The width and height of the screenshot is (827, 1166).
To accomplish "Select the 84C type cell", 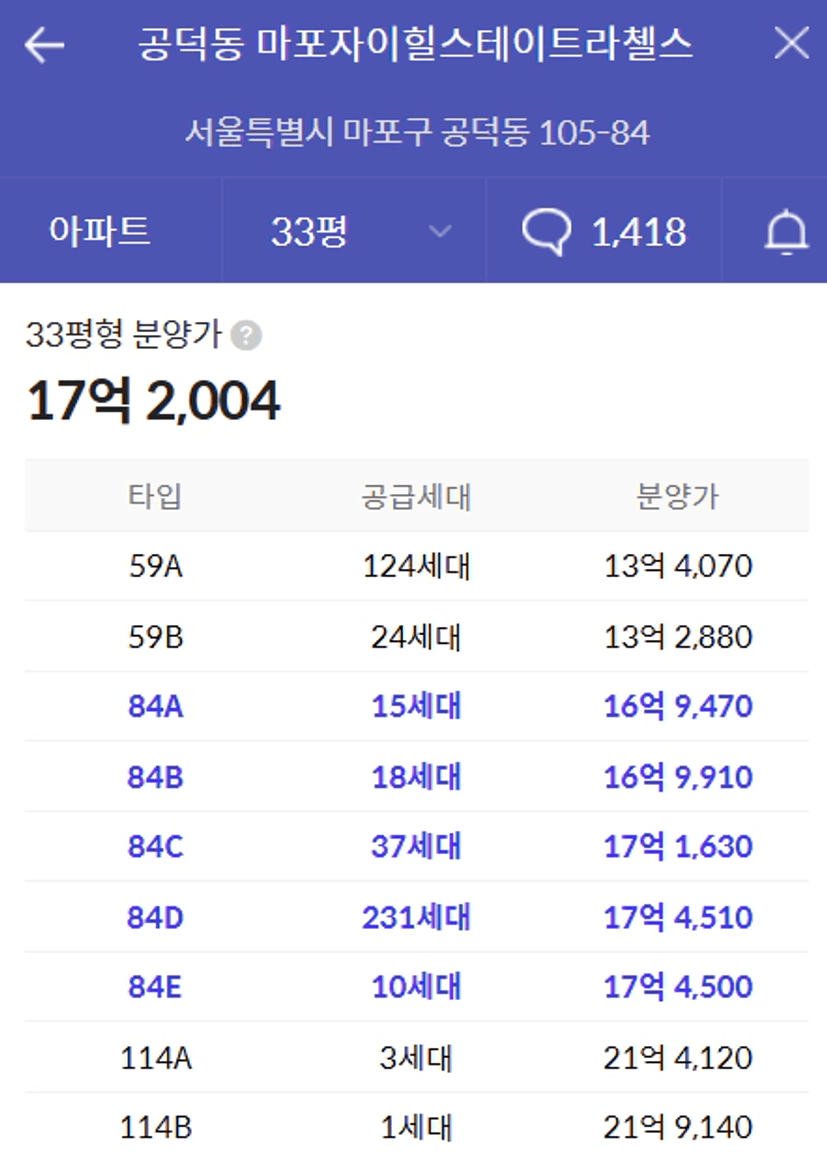I will click(155, 846).
